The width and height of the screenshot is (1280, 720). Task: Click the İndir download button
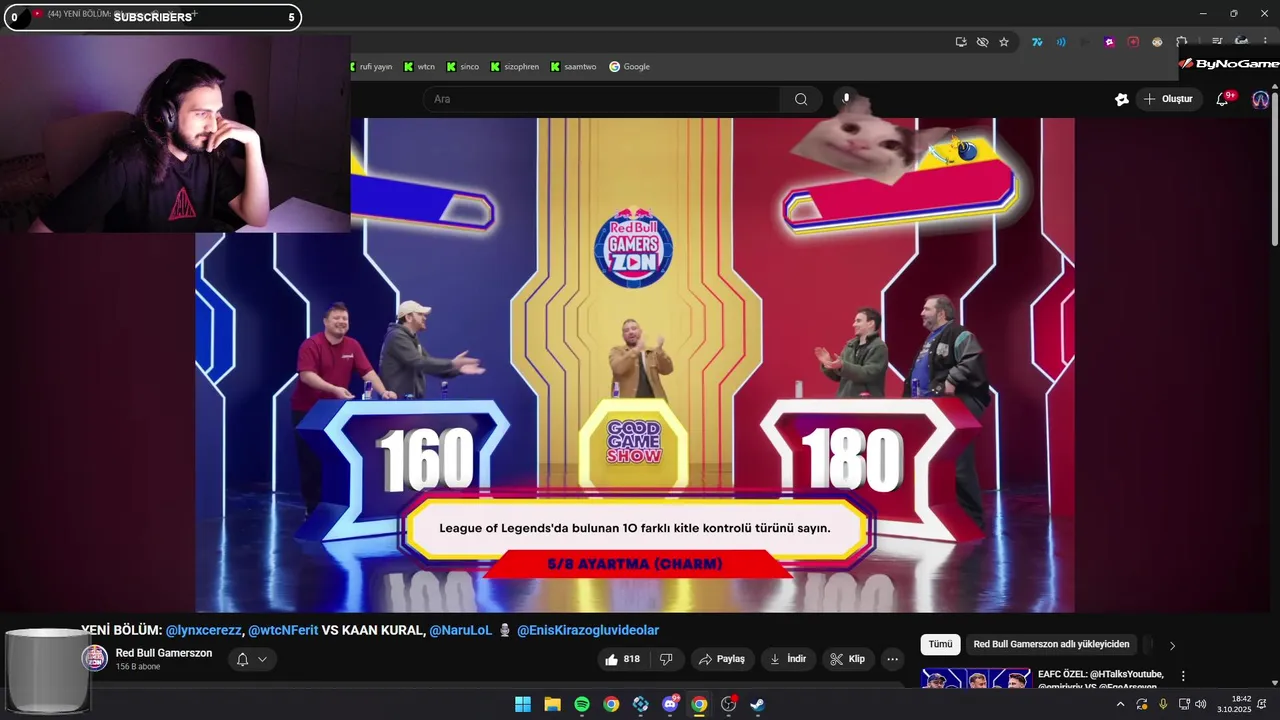tap(788, 659)
